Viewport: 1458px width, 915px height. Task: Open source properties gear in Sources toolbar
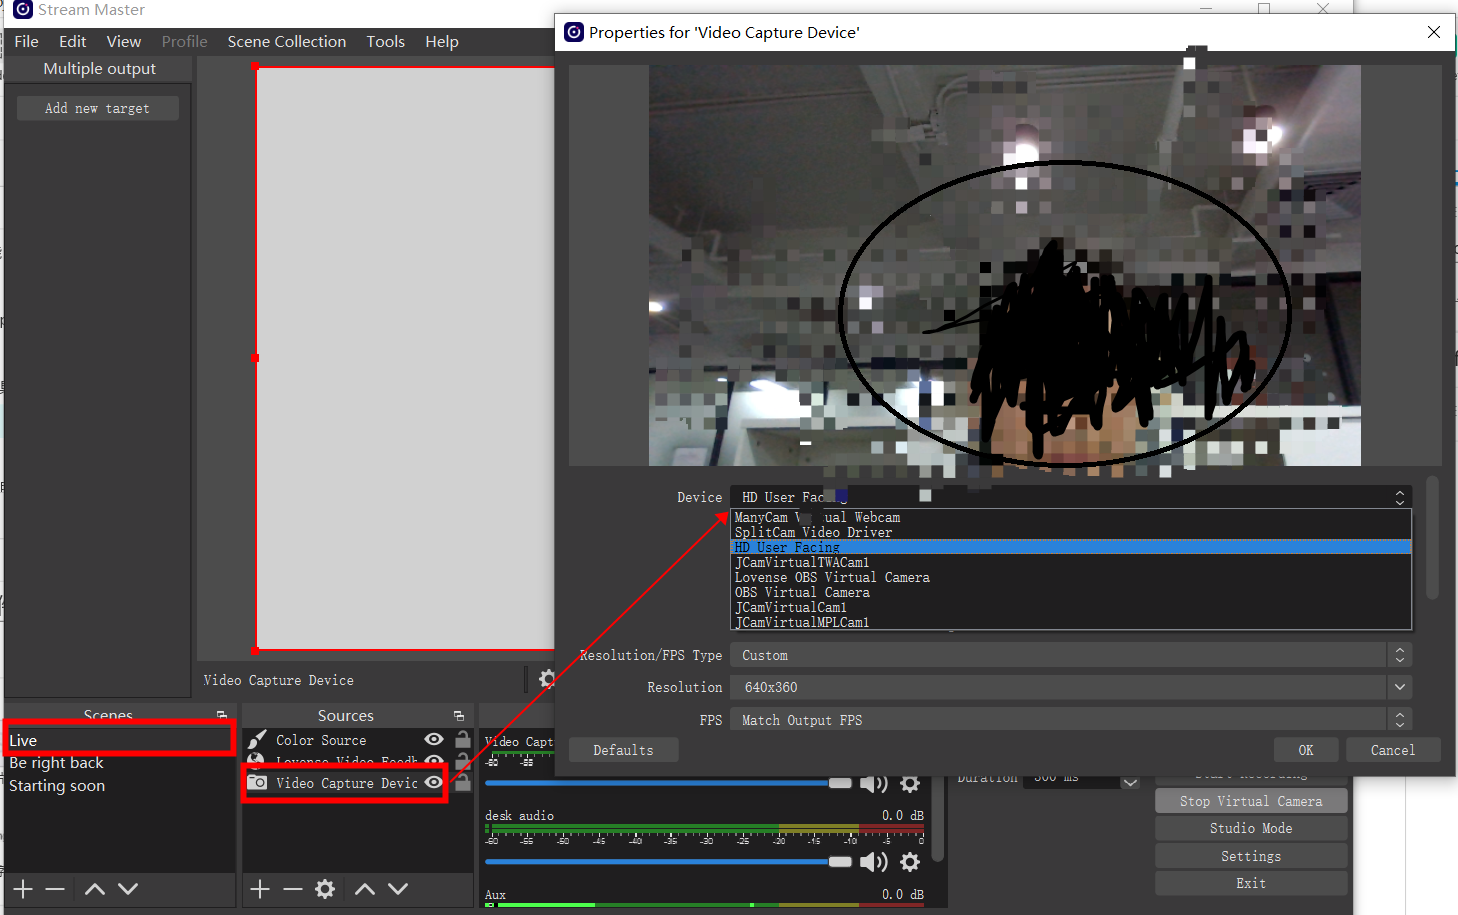(325, 889)
